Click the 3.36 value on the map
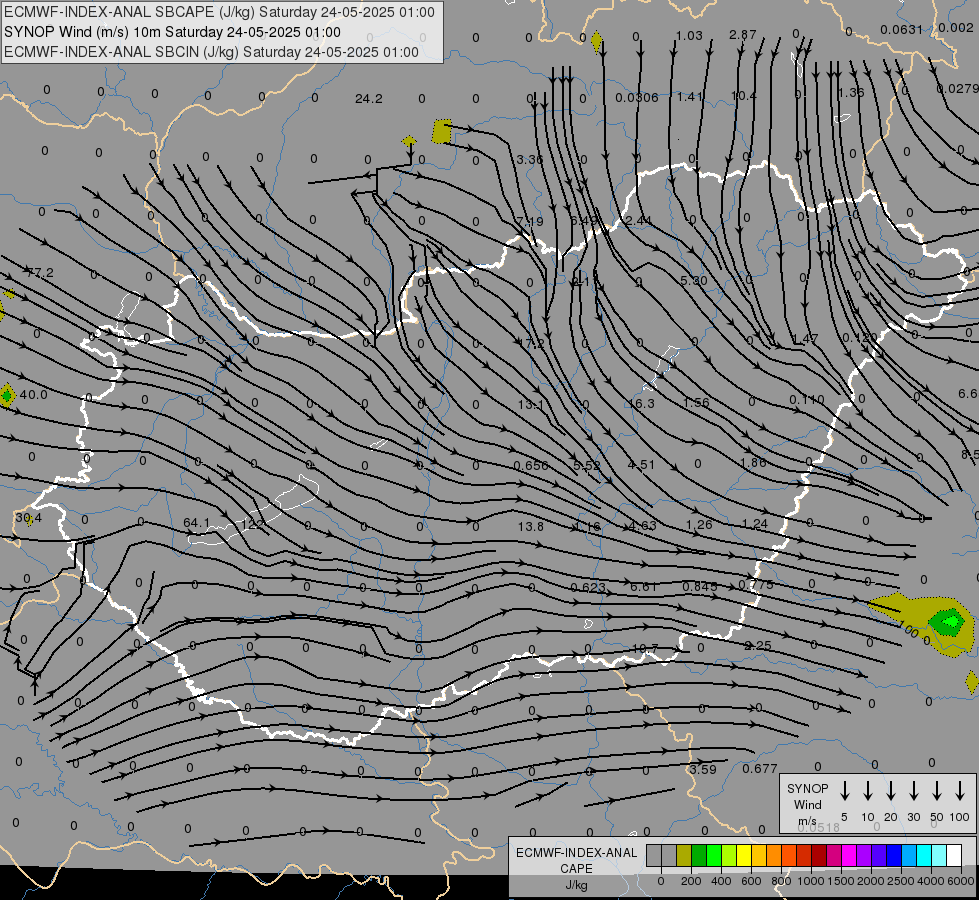 530,159
